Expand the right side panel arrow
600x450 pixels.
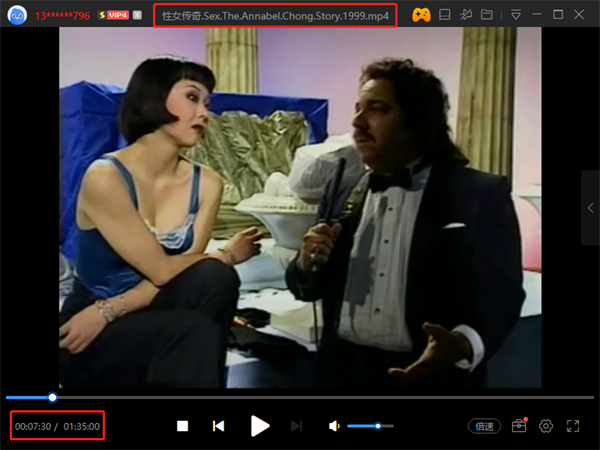coord(590,207)
